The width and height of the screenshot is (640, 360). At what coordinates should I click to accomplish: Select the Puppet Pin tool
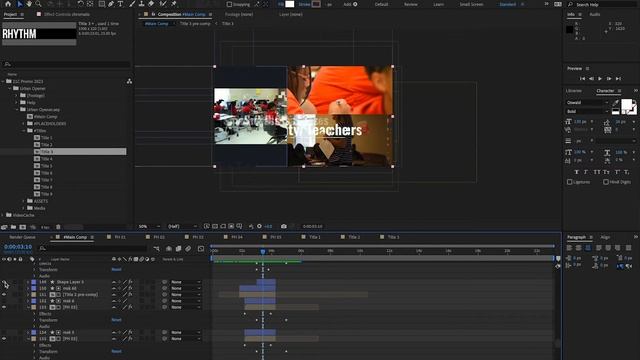pyautogui.click(x=174, y=4)
